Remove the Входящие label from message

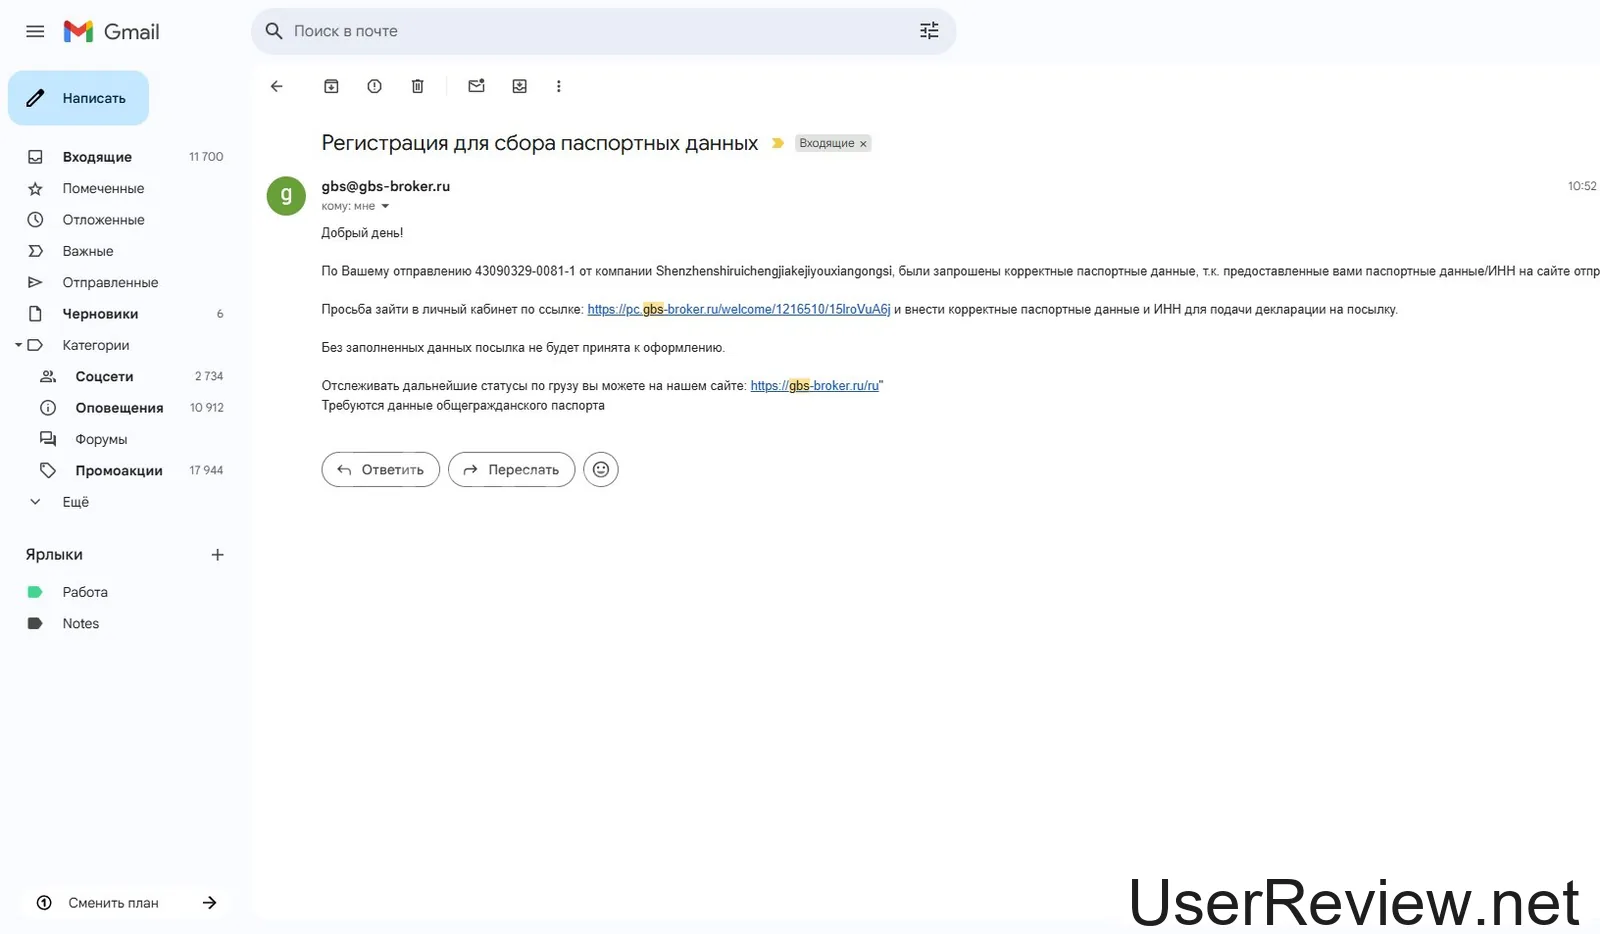click(x=863, y=144)
